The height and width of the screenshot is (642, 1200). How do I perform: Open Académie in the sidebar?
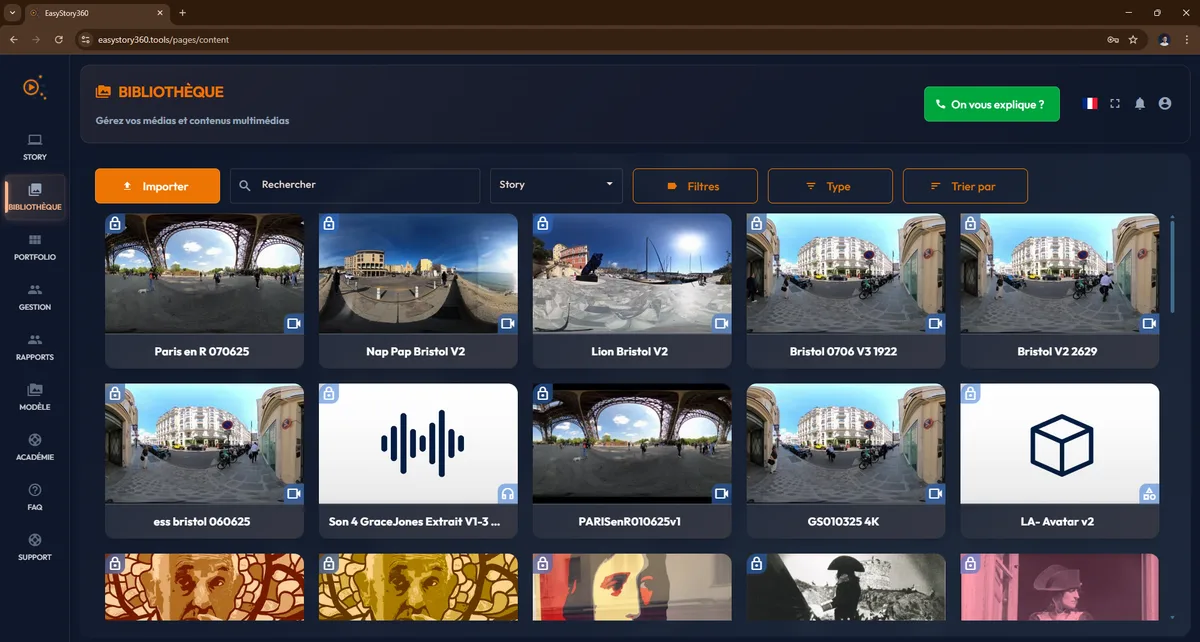pos(35,447)
